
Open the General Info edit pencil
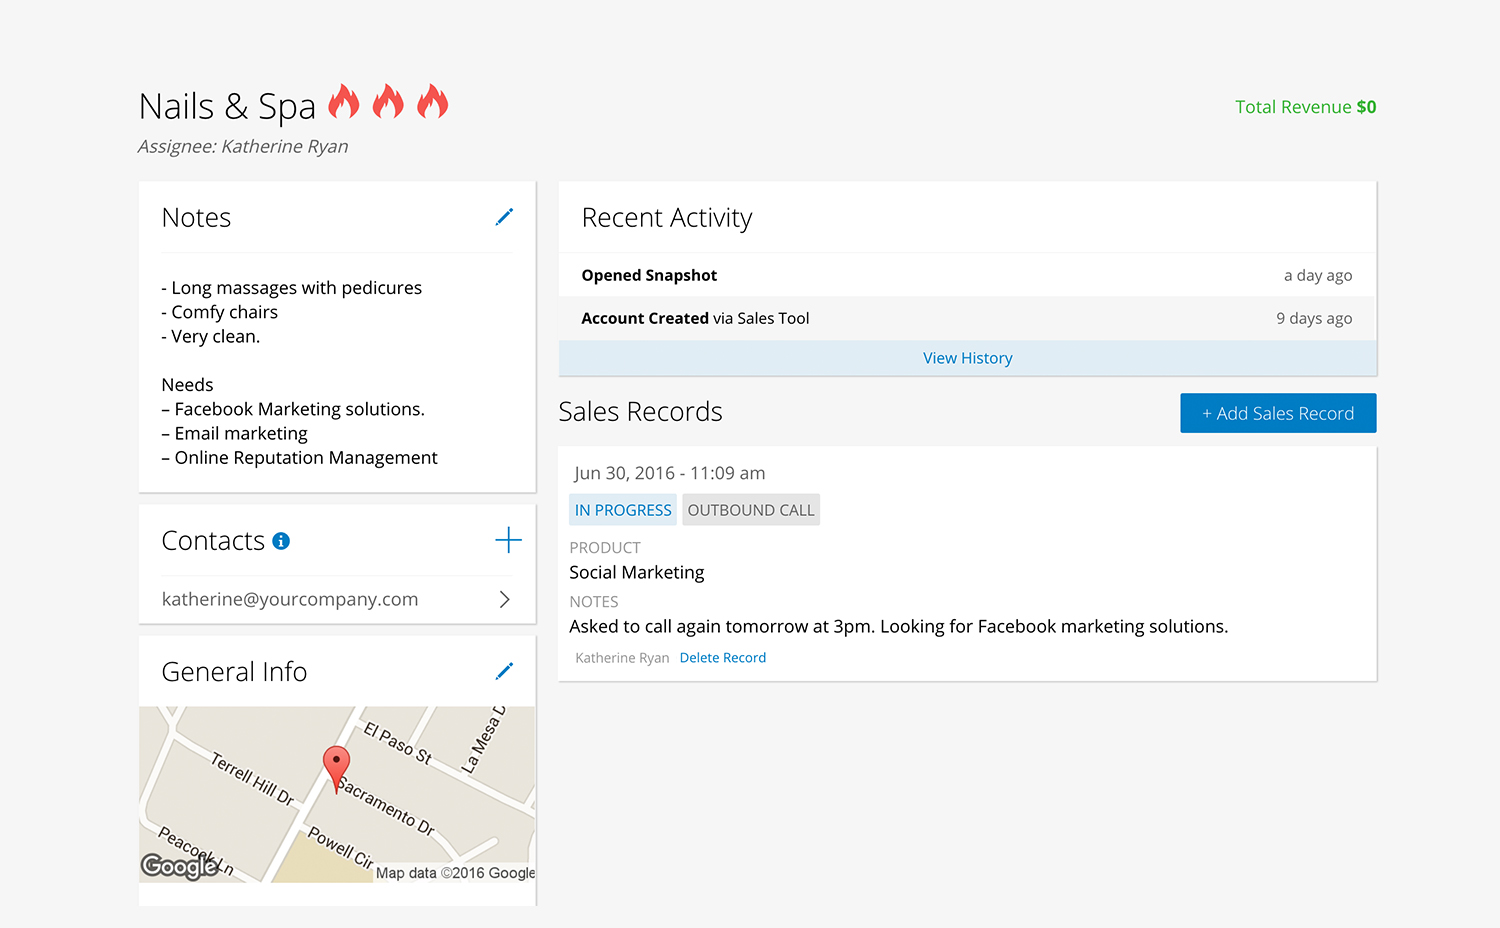coord(505,670)
